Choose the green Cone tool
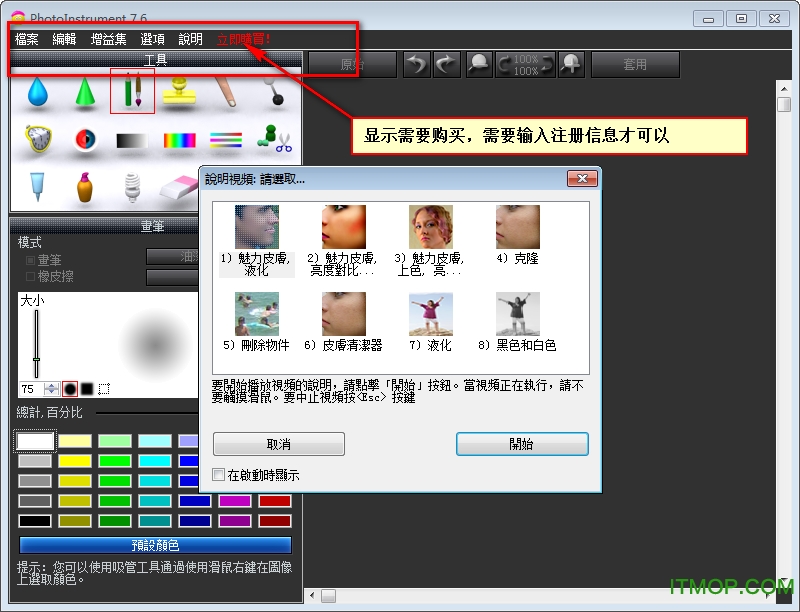 (85, 95)
